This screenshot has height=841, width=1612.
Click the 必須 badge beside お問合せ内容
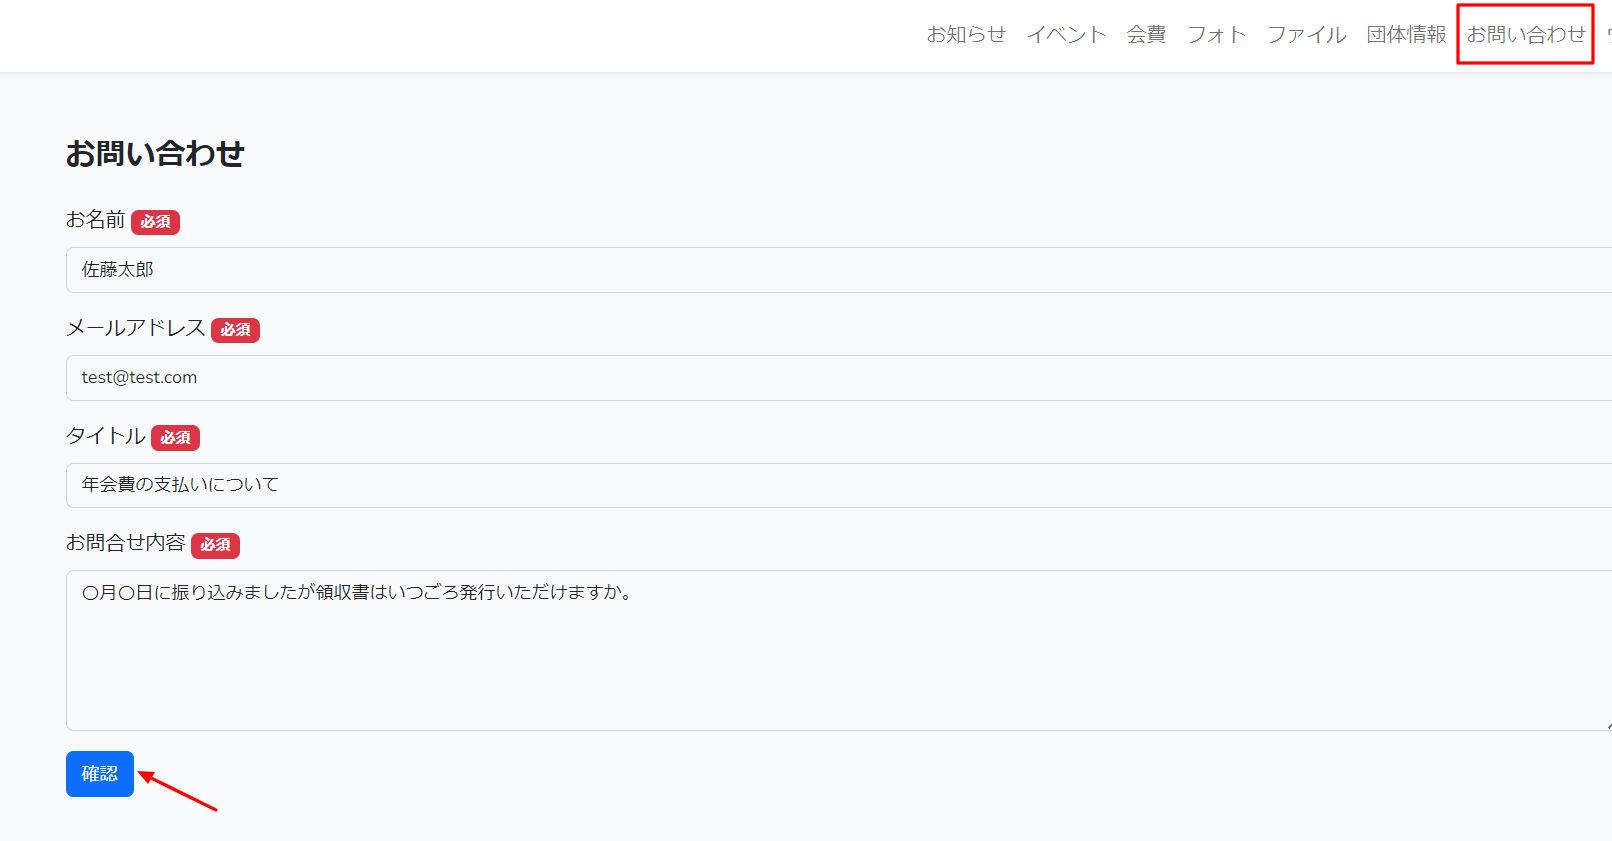(x=215, y=545)
